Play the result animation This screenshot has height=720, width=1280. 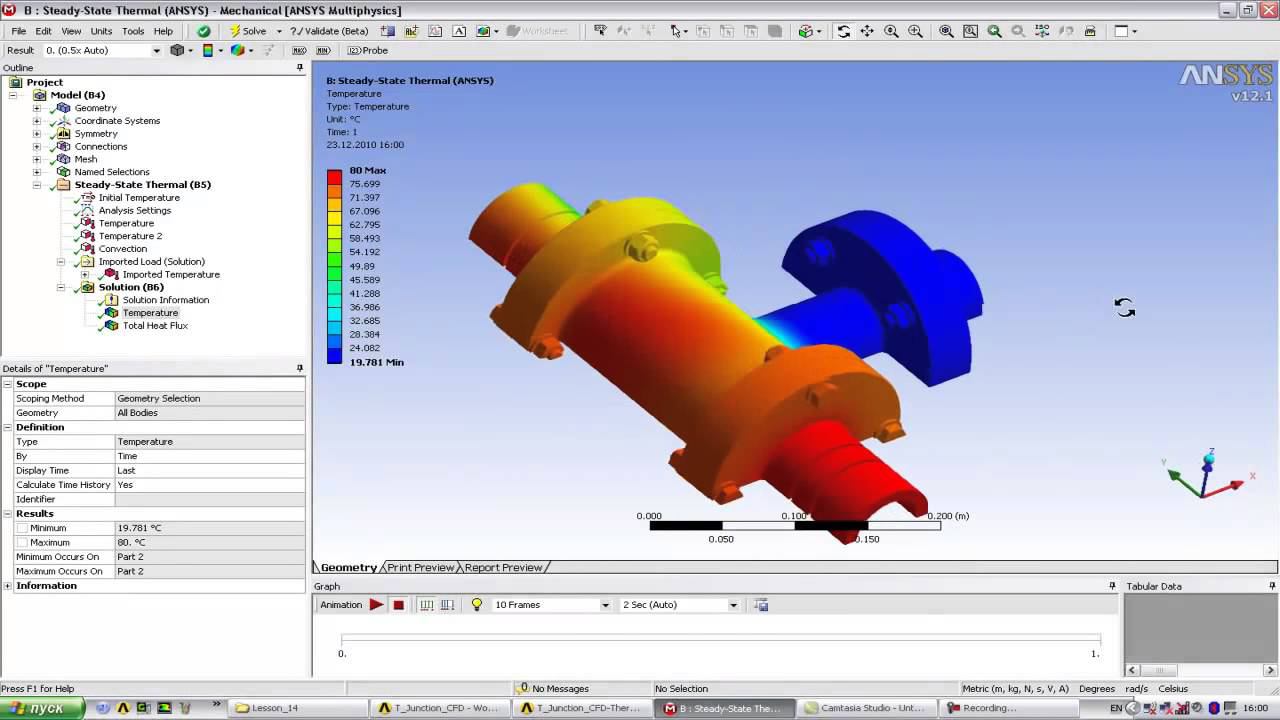(376, 605)
